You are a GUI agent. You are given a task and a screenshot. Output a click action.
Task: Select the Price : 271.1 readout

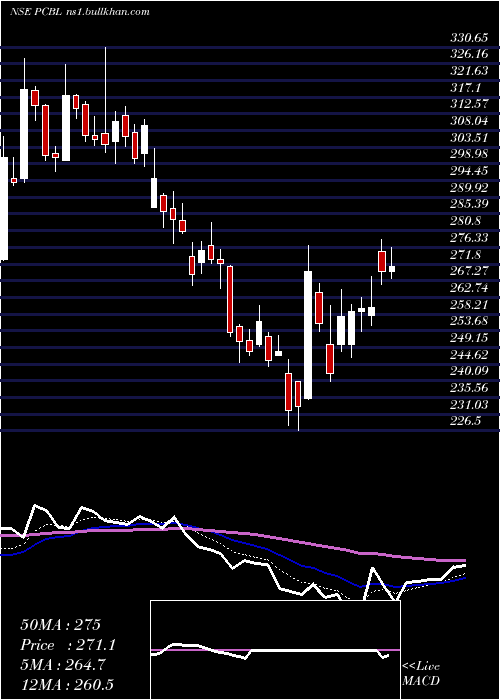pyautogui.click(x=68, y=645)
